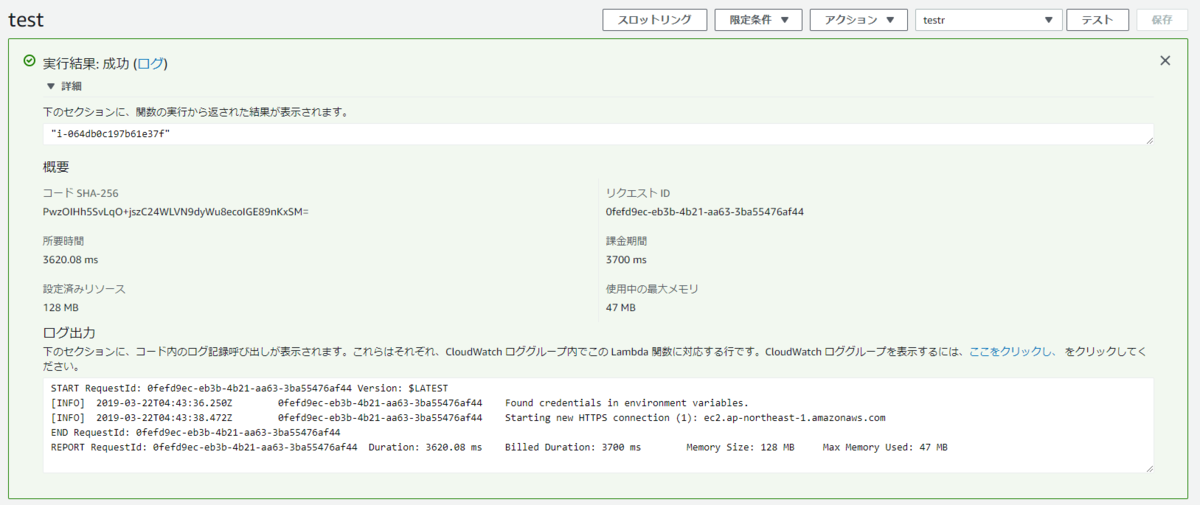This screenshot has width=1200, height=505.
Task: Select the リクエスト ID value text
Action: click(705, 212)
